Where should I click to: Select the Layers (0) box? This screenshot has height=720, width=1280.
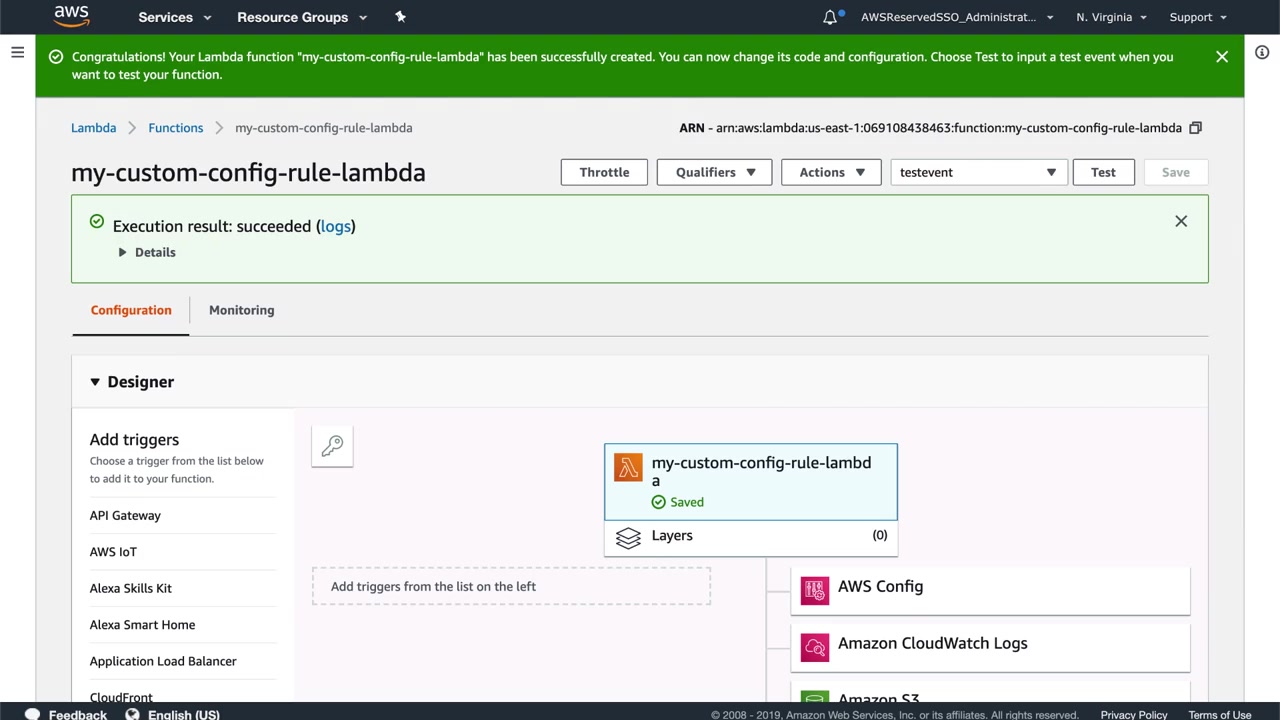pyautogui.click(x=751, y=537)
